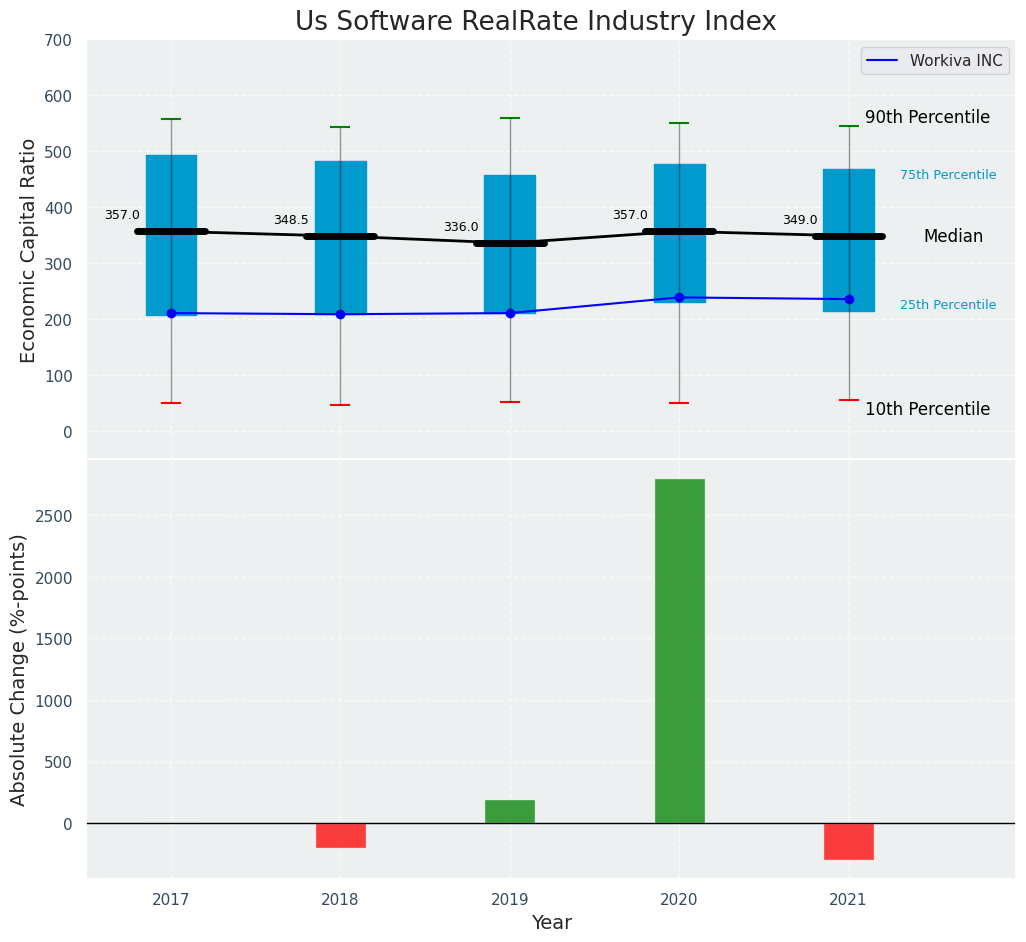
Task: Click the red 2021 change bar
Action: click(849, 841)
